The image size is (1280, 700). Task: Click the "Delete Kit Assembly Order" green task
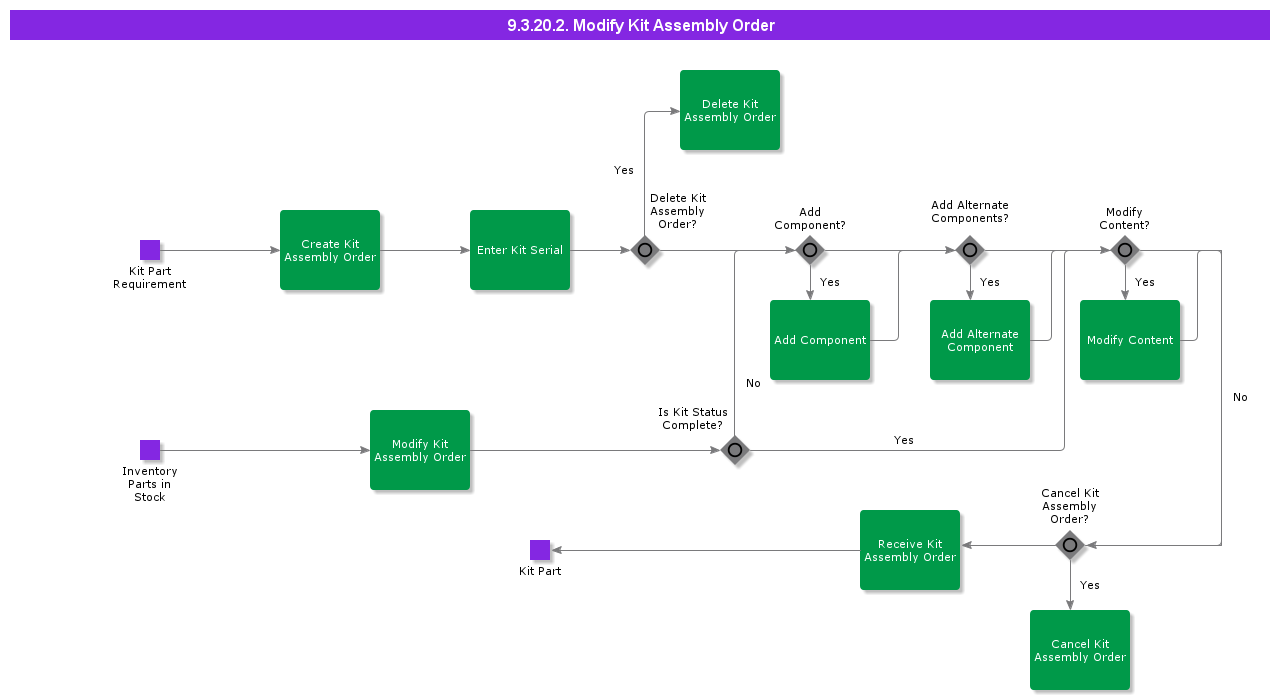point(730,110)
